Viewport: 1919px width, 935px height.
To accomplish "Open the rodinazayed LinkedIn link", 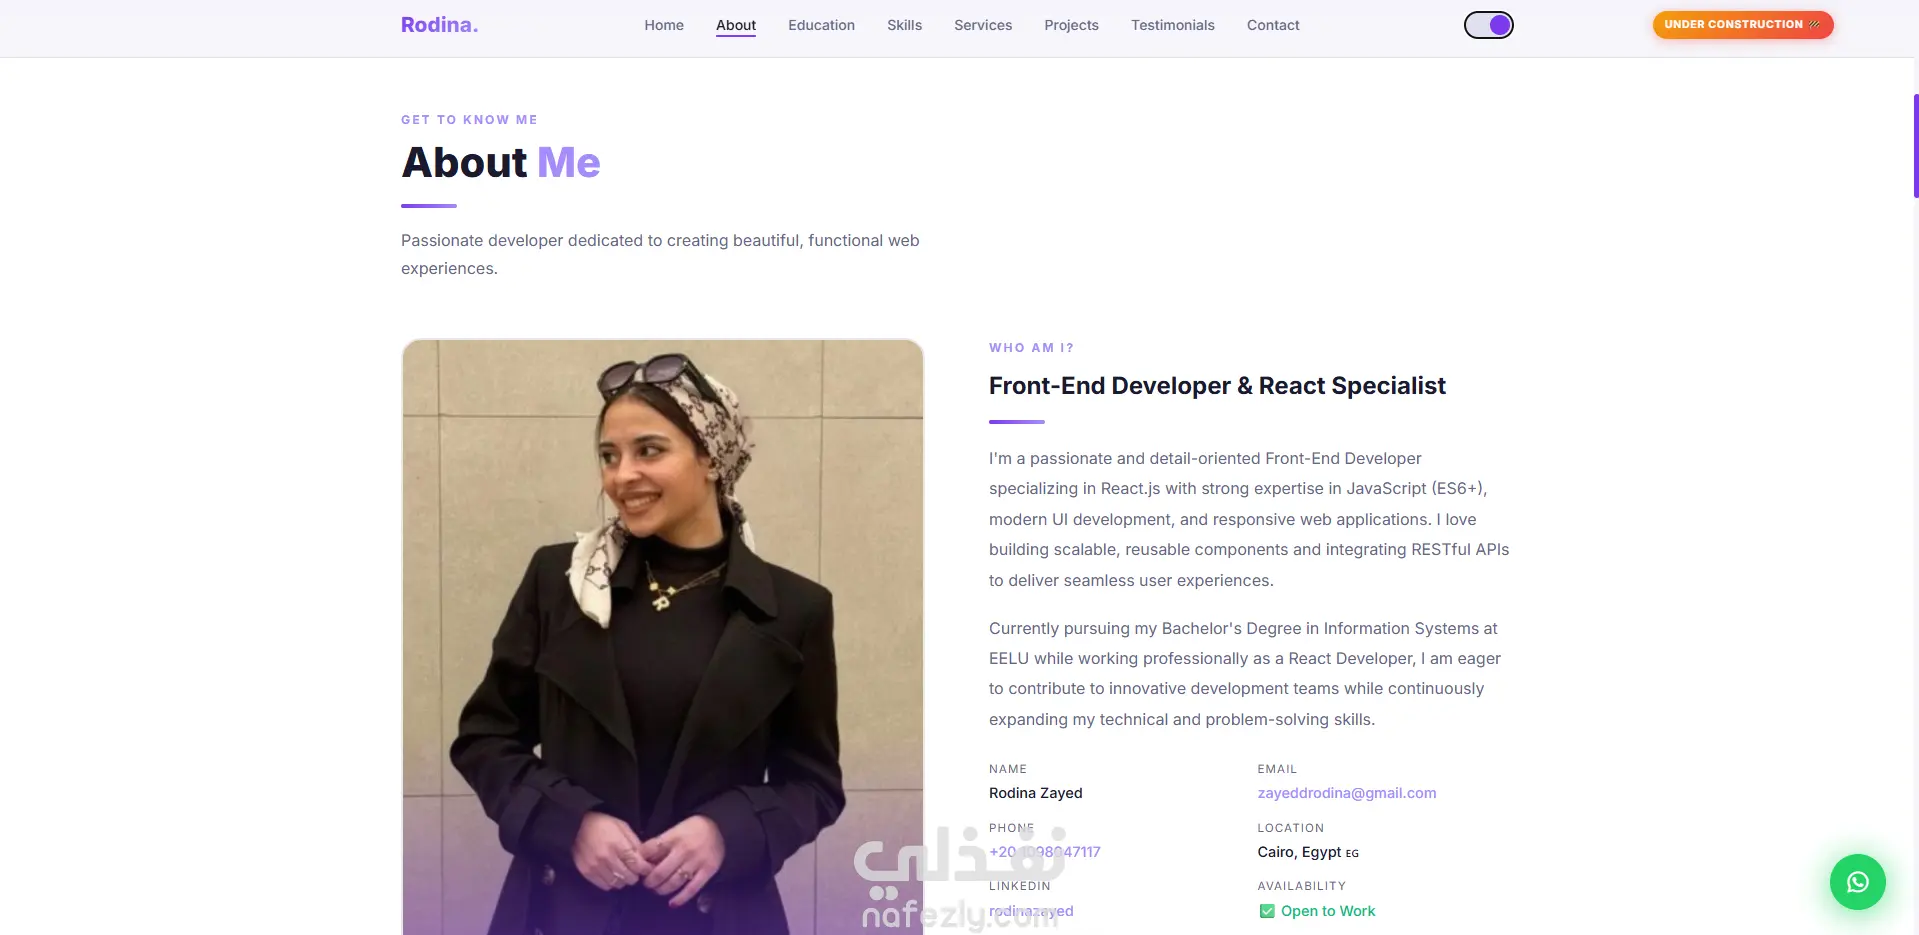I will pyautogui.click(x=1031, y=911).
